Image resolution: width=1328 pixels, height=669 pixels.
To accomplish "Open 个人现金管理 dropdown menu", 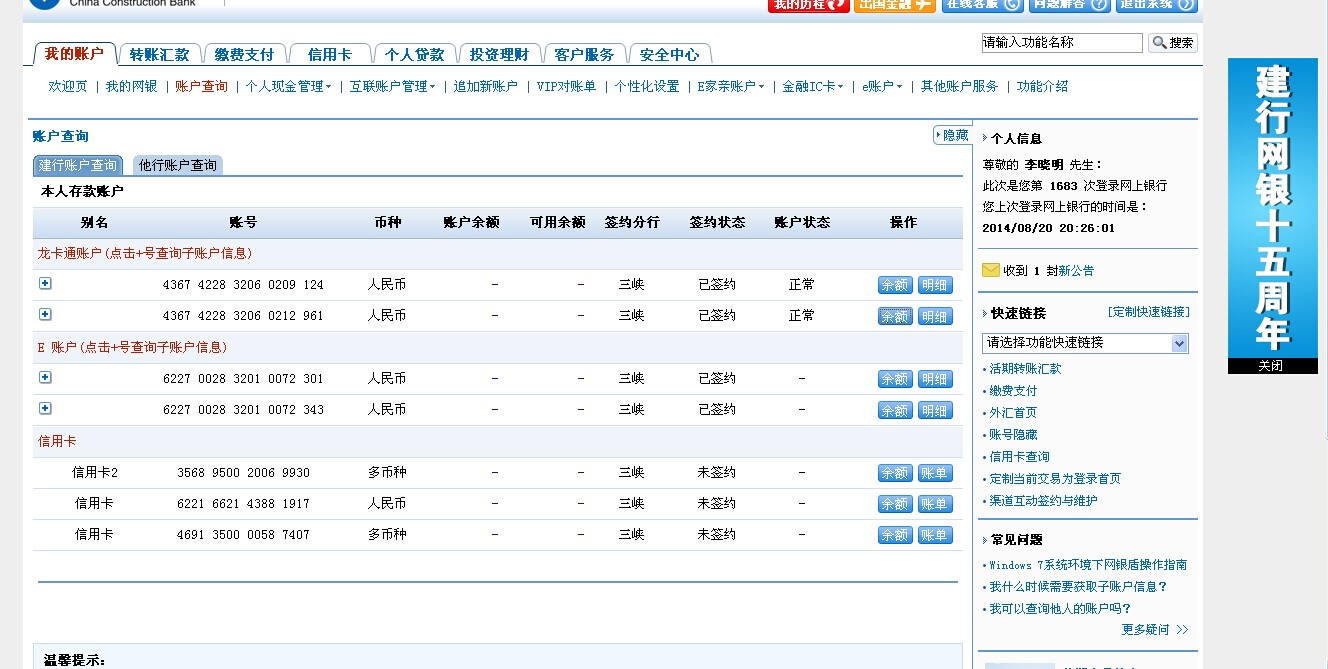I will pyautogui.click(x=288, y=87).
